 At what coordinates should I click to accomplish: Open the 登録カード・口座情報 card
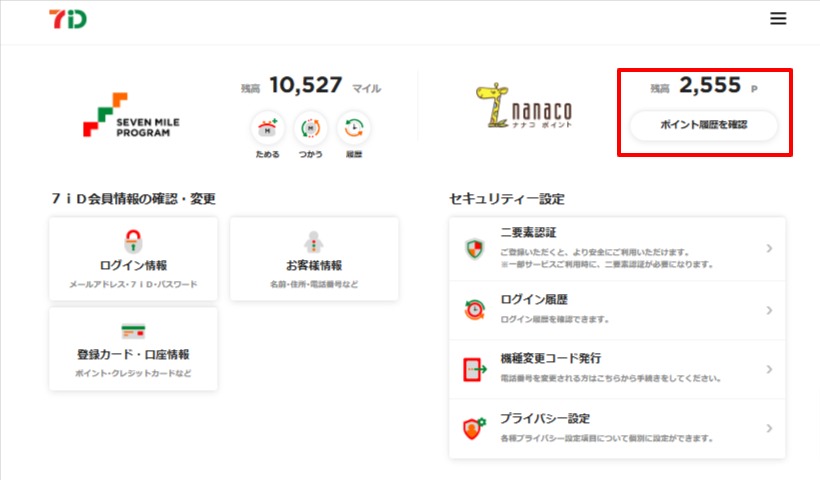tap(133, 348)
